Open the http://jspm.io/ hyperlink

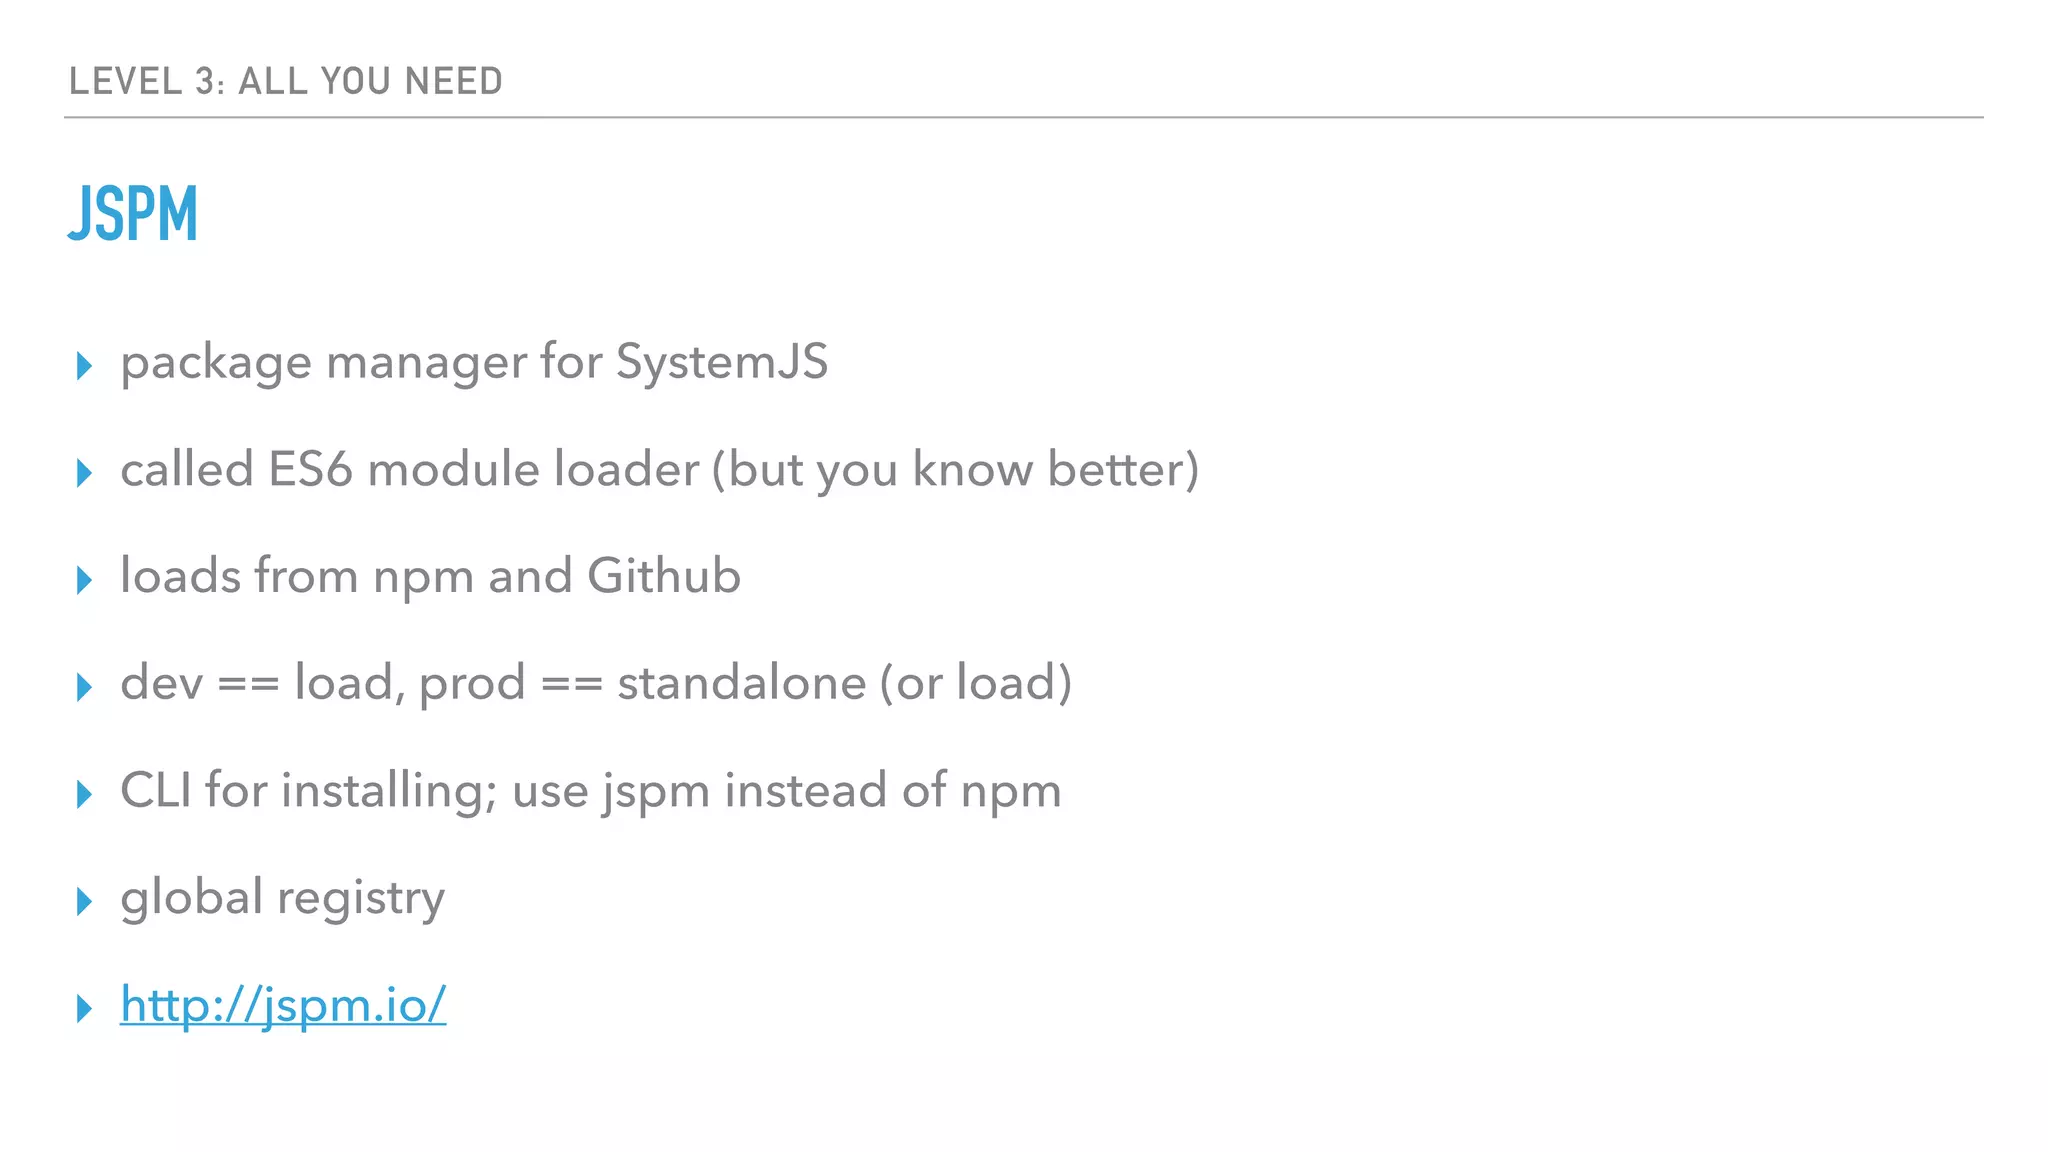[283, 1004]
